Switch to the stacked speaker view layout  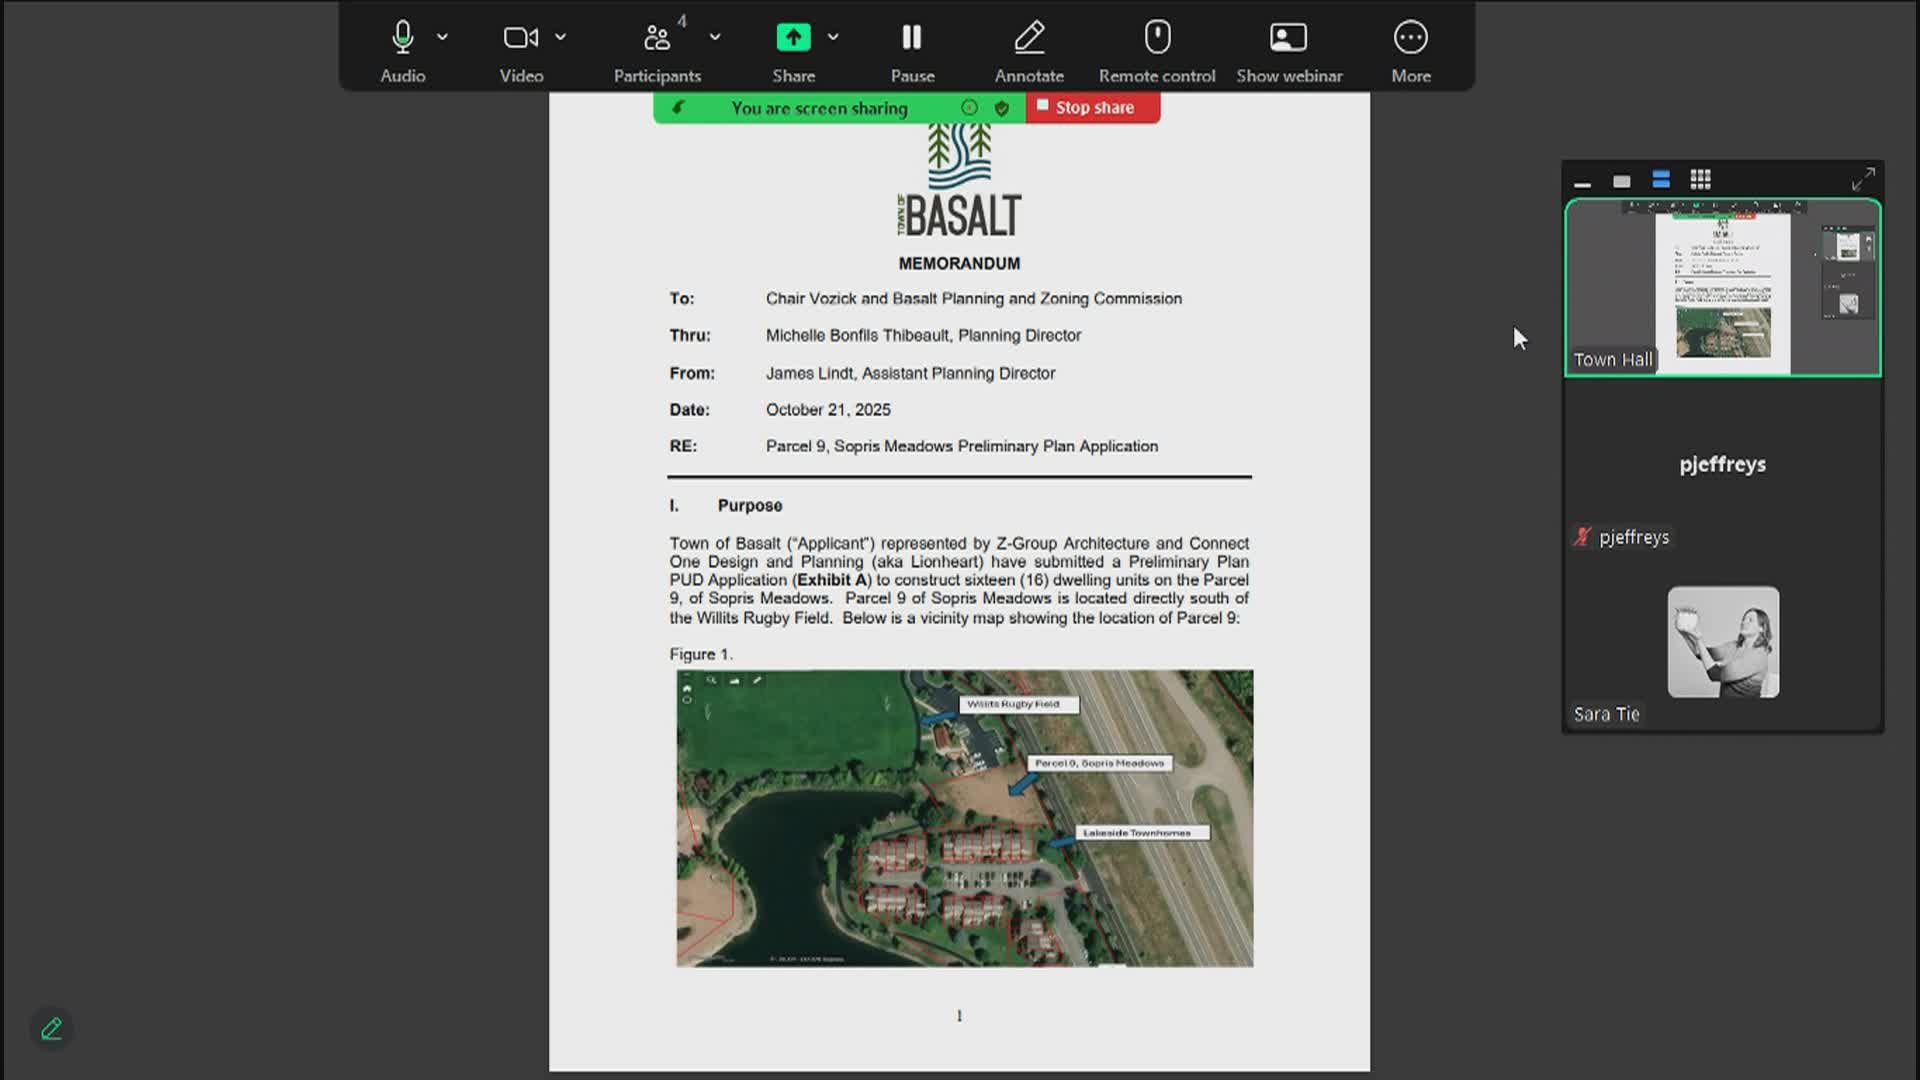pyautogui.click(x=1661, y=180)
